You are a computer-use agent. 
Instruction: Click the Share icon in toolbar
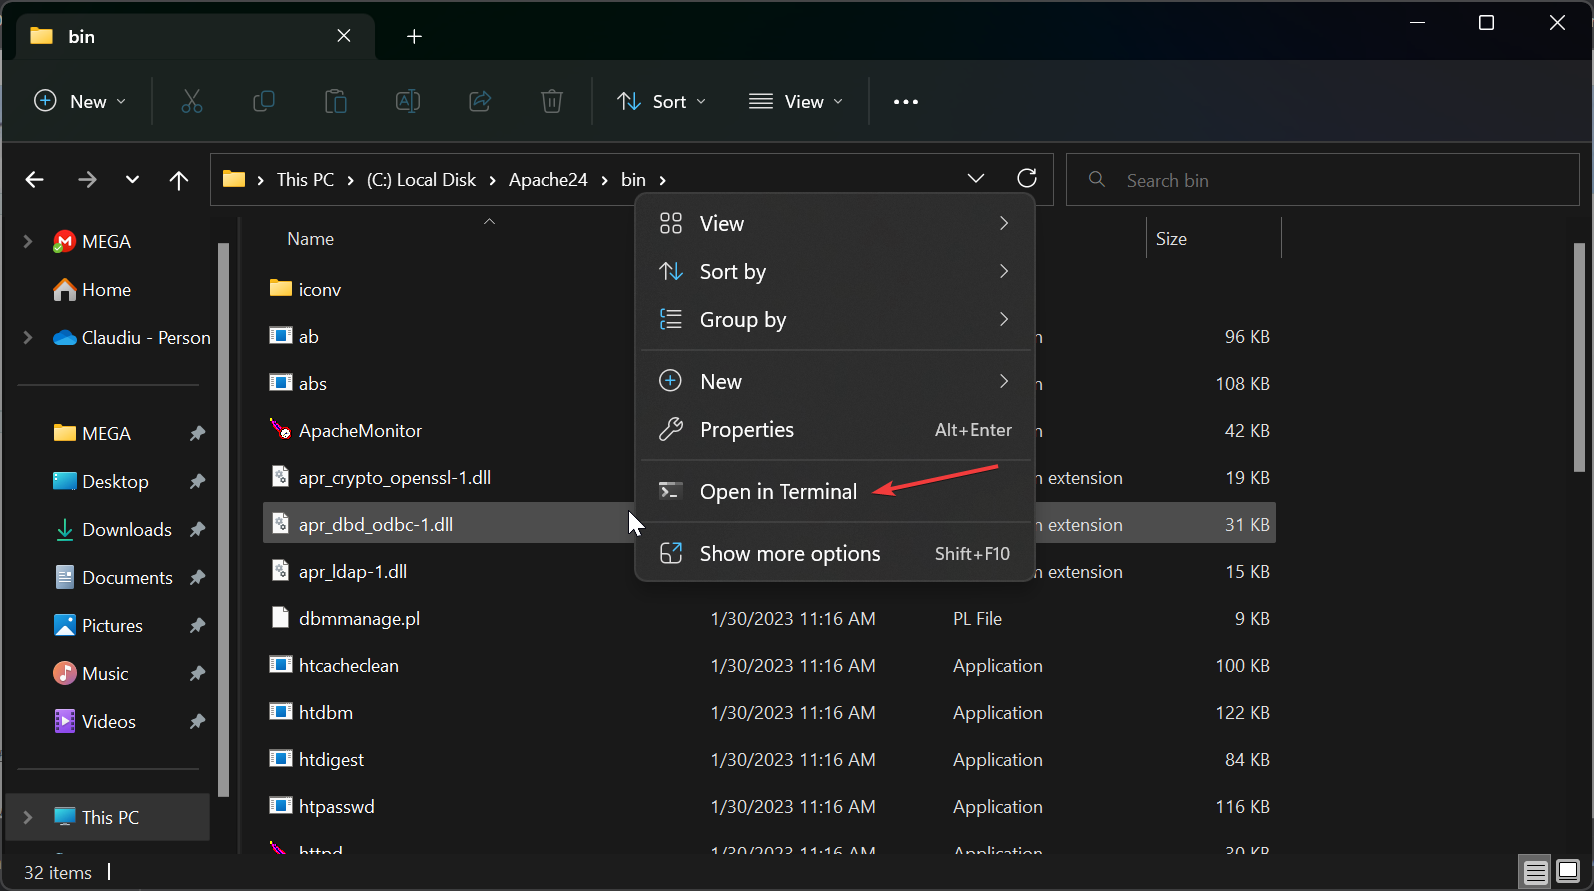point(480,101)
